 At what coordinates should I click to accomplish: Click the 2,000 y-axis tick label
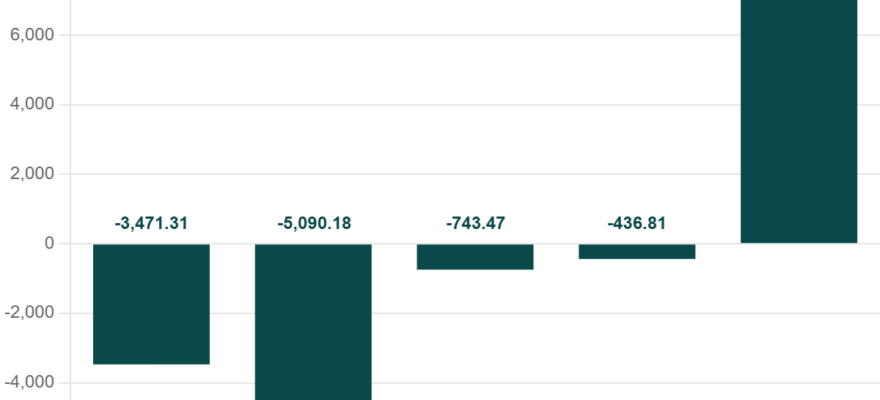pyautogui.click(x=32, y=174)
